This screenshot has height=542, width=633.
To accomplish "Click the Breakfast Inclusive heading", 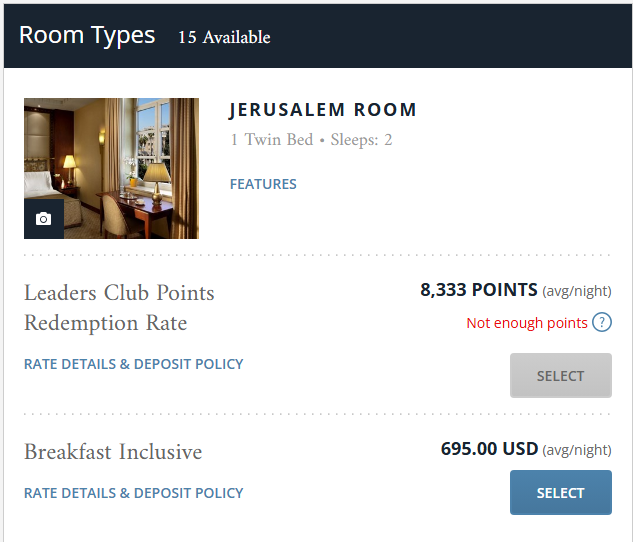I will click(113, 452).
